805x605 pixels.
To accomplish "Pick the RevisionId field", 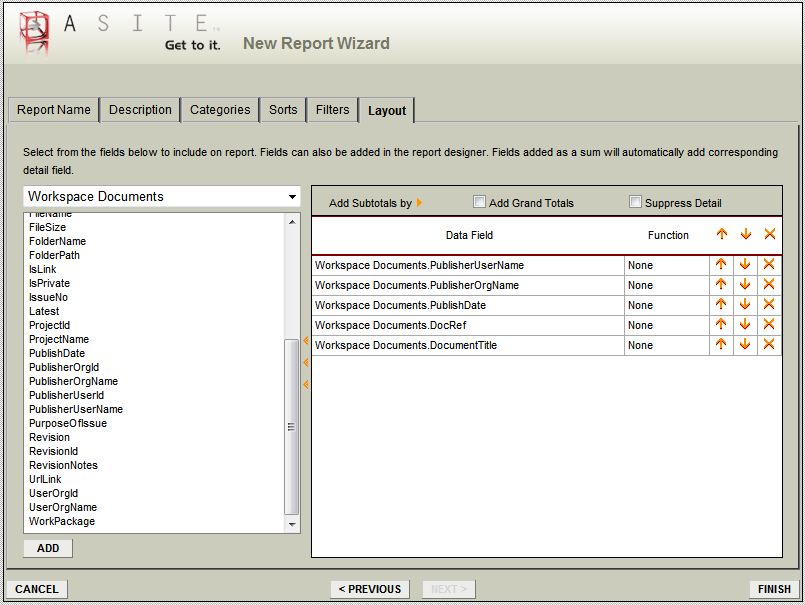I will (54, 451).
